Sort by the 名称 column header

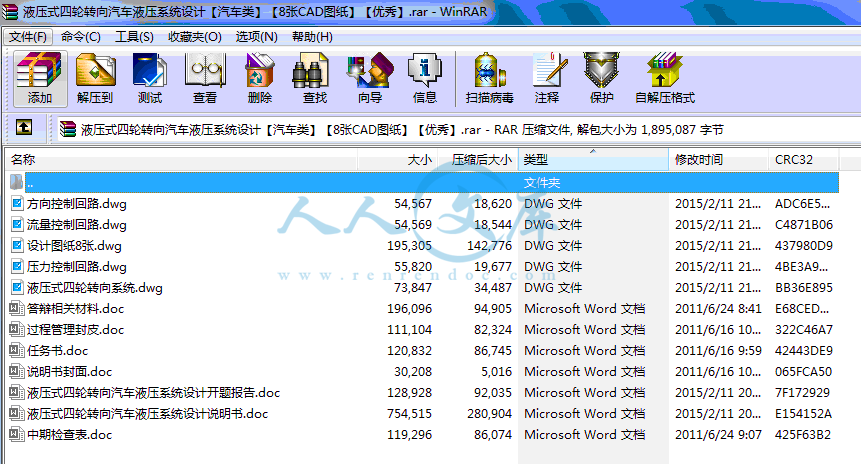pyautogui.click(x=181, y=160)
